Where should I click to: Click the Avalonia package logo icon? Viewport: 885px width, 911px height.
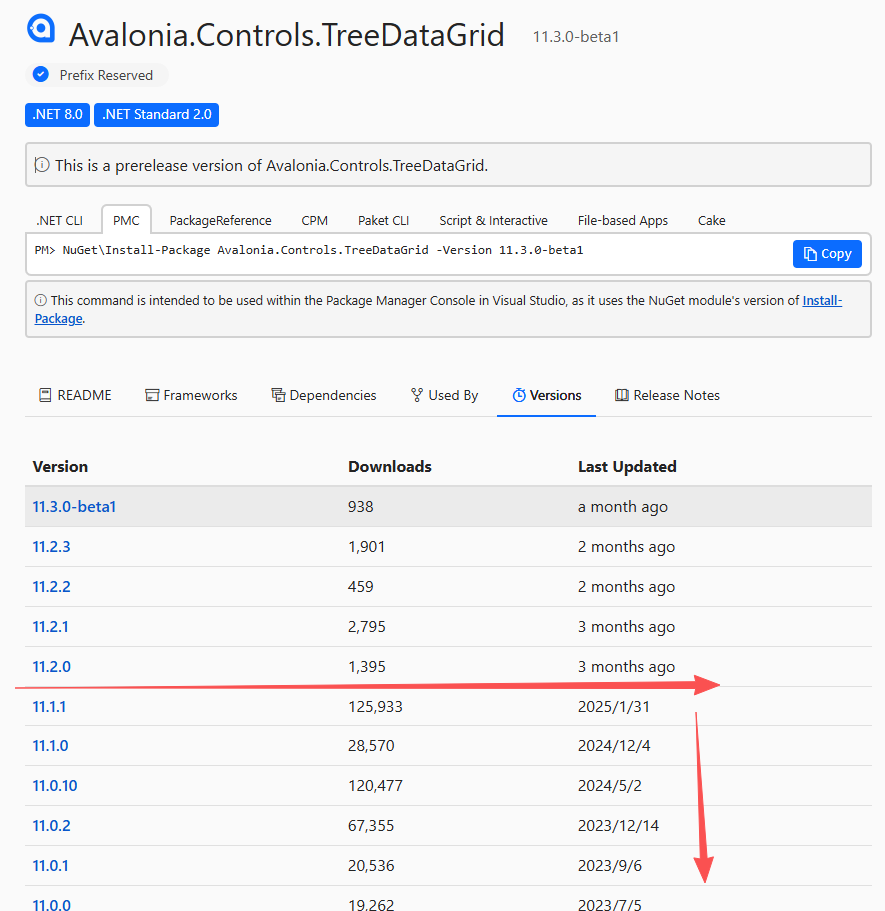(x=41, y=30)
